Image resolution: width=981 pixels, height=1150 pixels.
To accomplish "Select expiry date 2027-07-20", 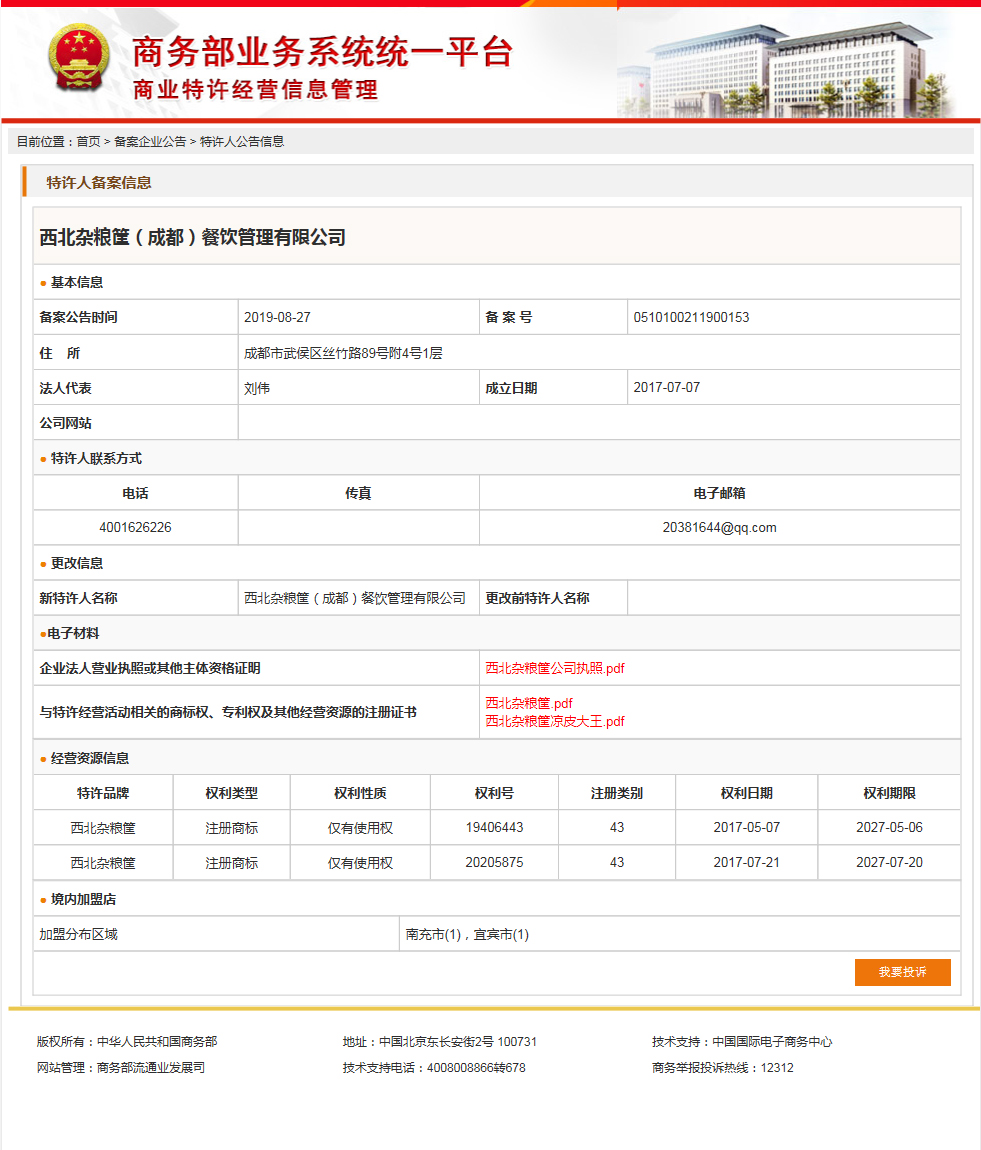I will coord(889,862).
